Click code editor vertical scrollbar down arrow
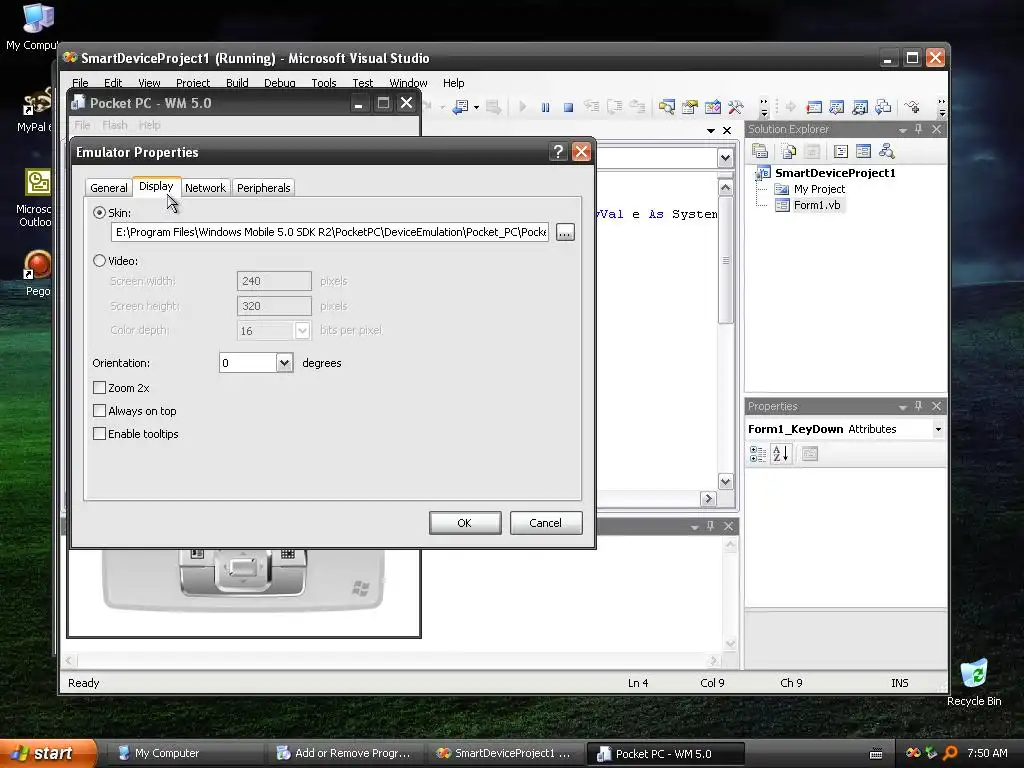Viewport: 1024px width, 768px height. pos(725,482)
